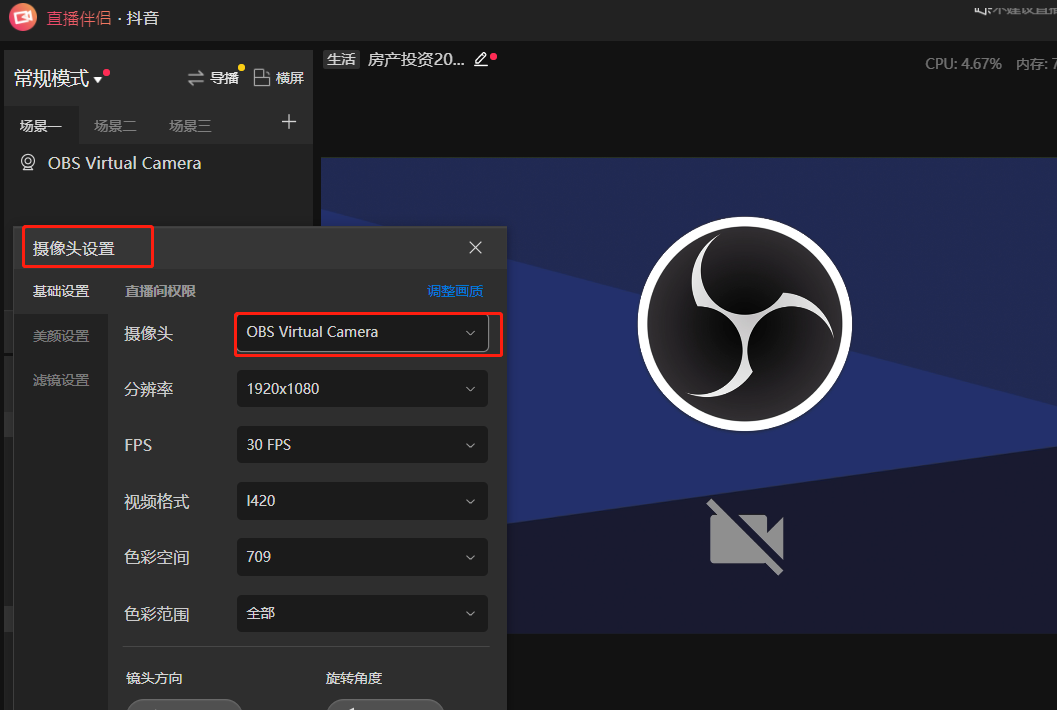Click the camera-off icon in preview

[x=746, y=537]
